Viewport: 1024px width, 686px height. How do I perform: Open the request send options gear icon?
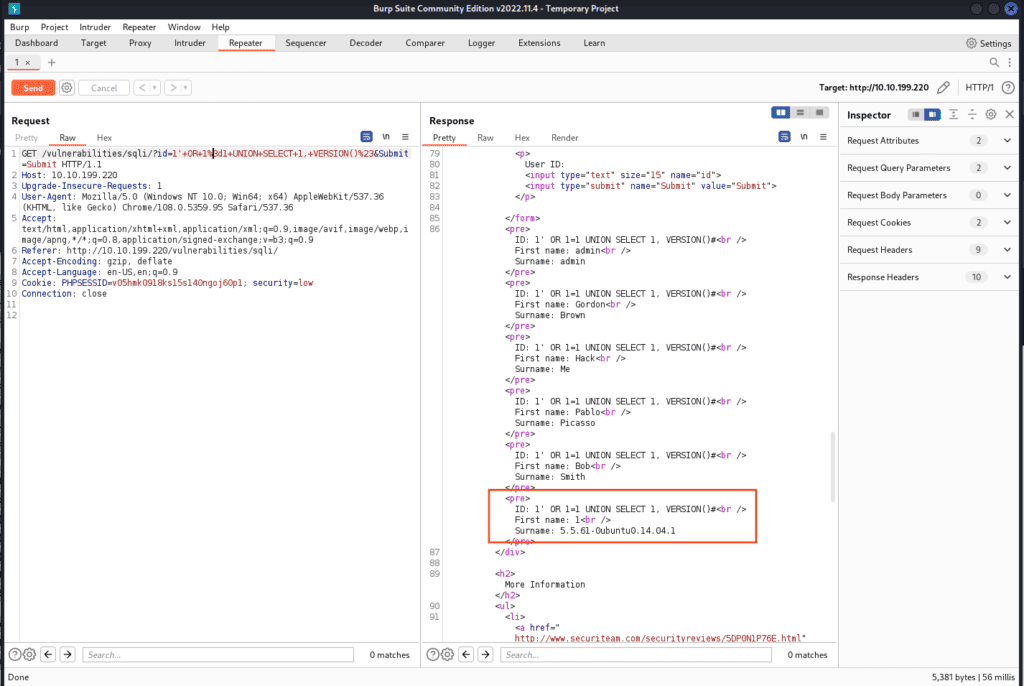tap(67, 88)
